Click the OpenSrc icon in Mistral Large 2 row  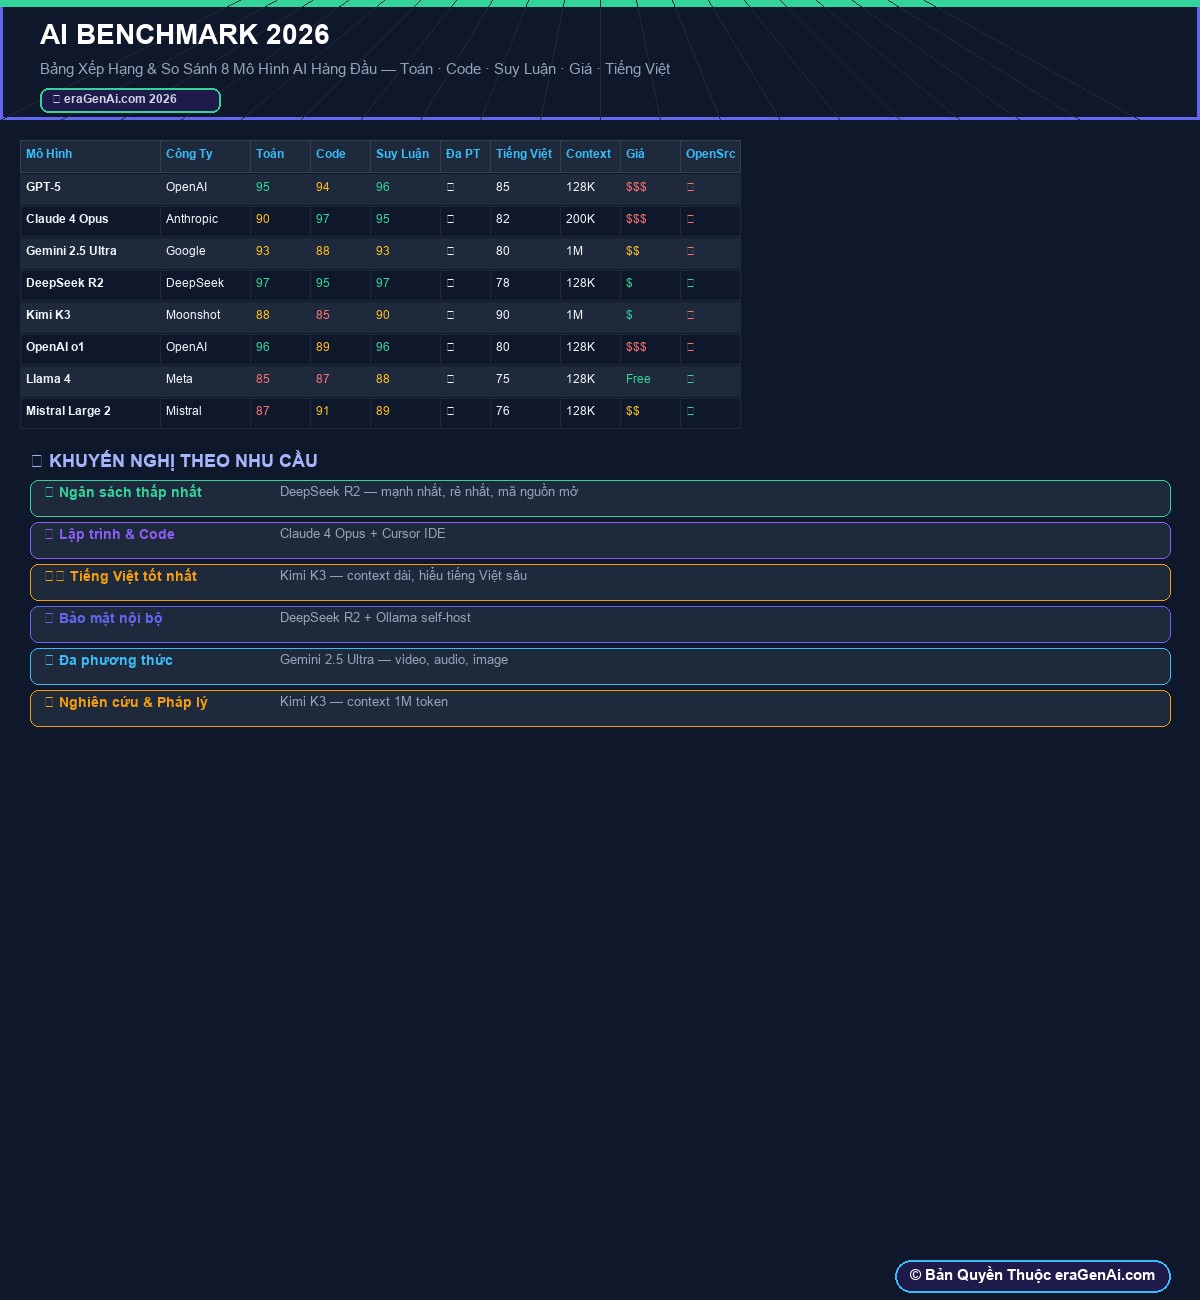[x=690, y=411]
